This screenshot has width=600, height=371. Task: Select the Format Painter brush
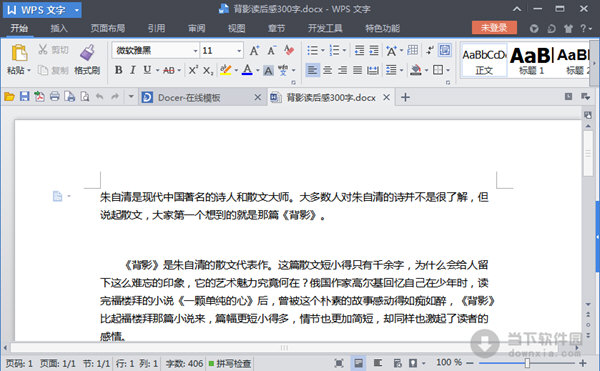tap(87, 53)
